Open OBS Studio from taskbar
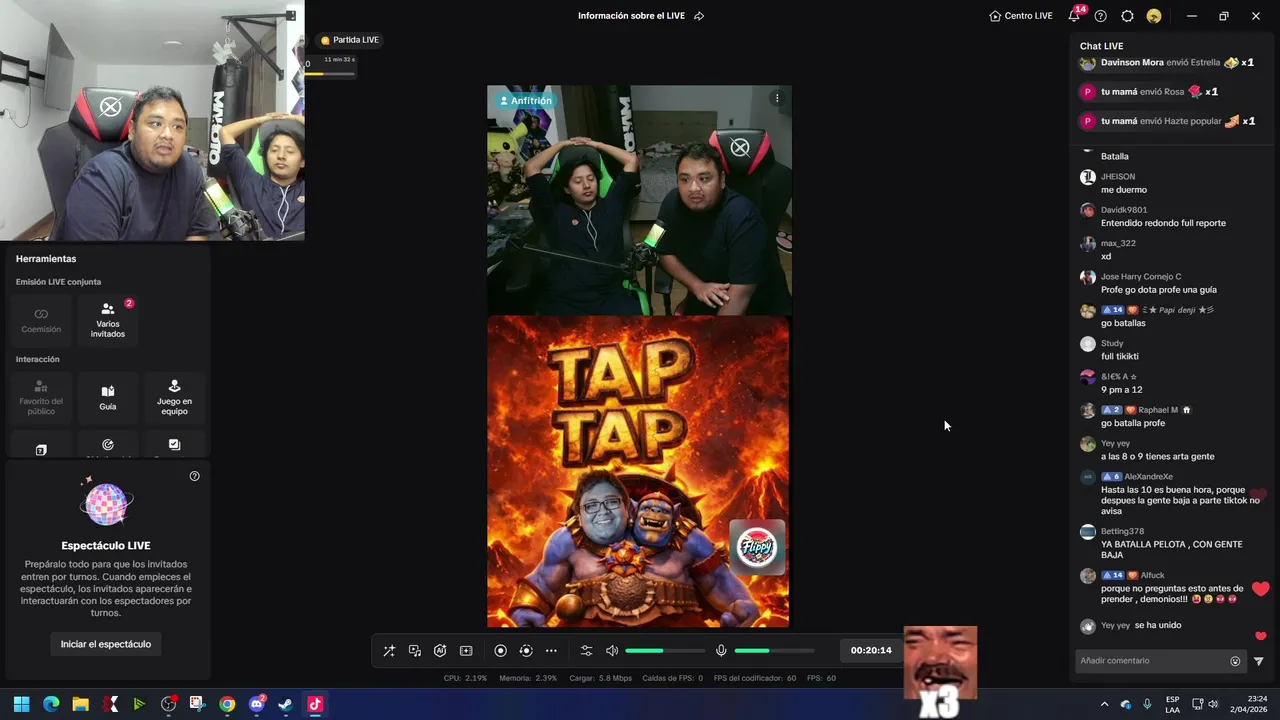 click(x=168, y=704)
